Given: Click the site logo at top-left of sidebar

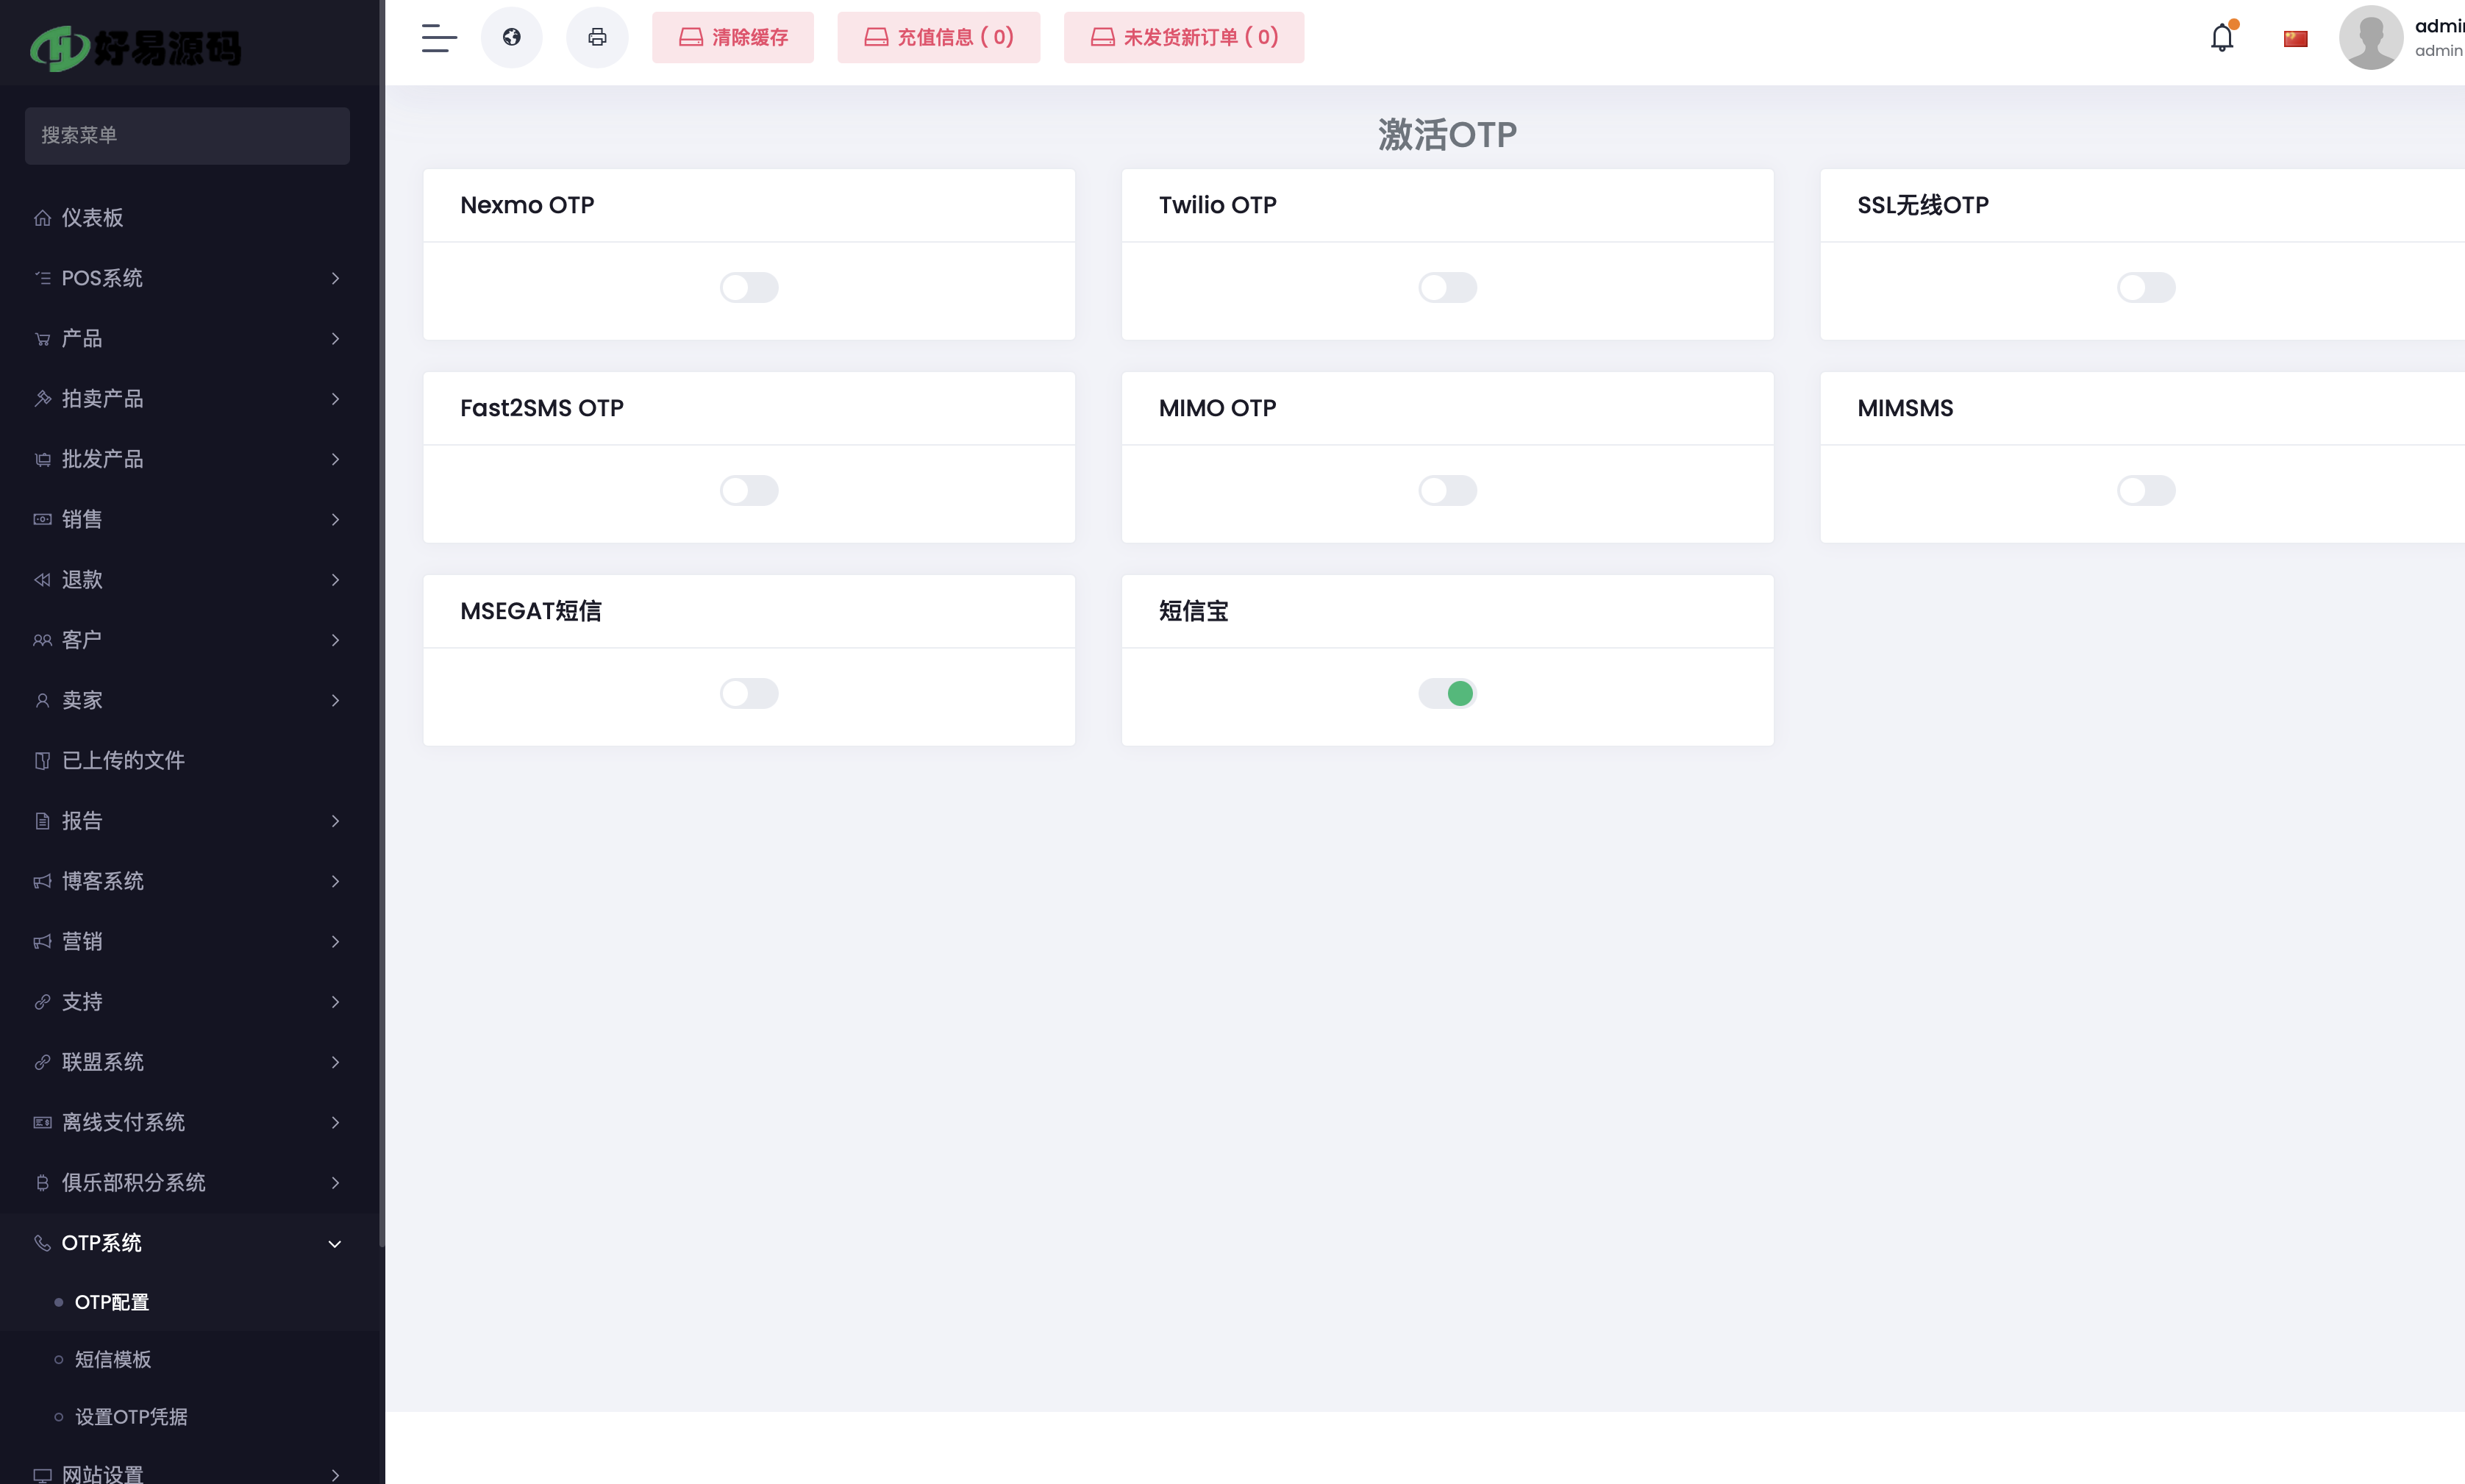Looking at the screenshot, I should click(136, 47).
